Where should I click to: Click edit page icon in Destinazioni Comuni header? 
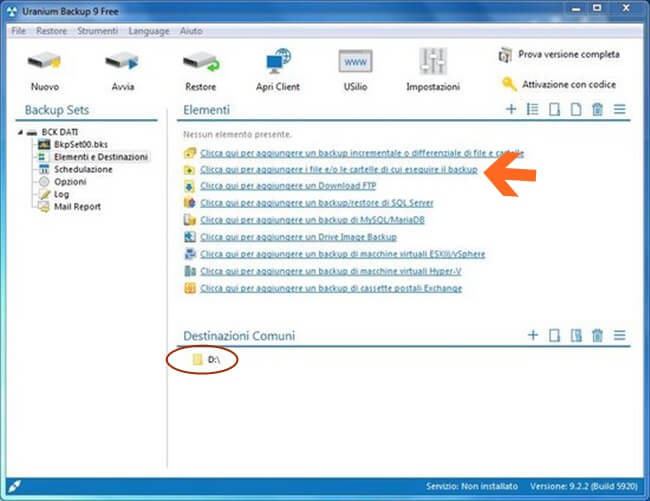point(554,335)
